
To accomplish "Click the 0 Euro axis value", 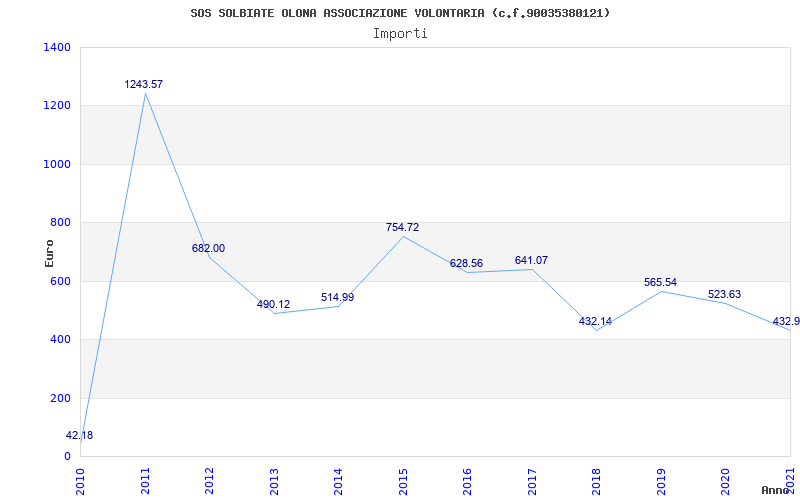I will coord(67,457).
